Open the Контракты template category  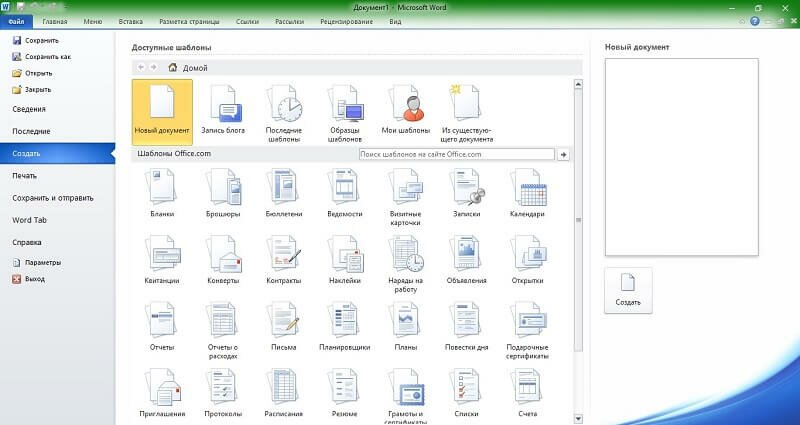click(284, 259)
